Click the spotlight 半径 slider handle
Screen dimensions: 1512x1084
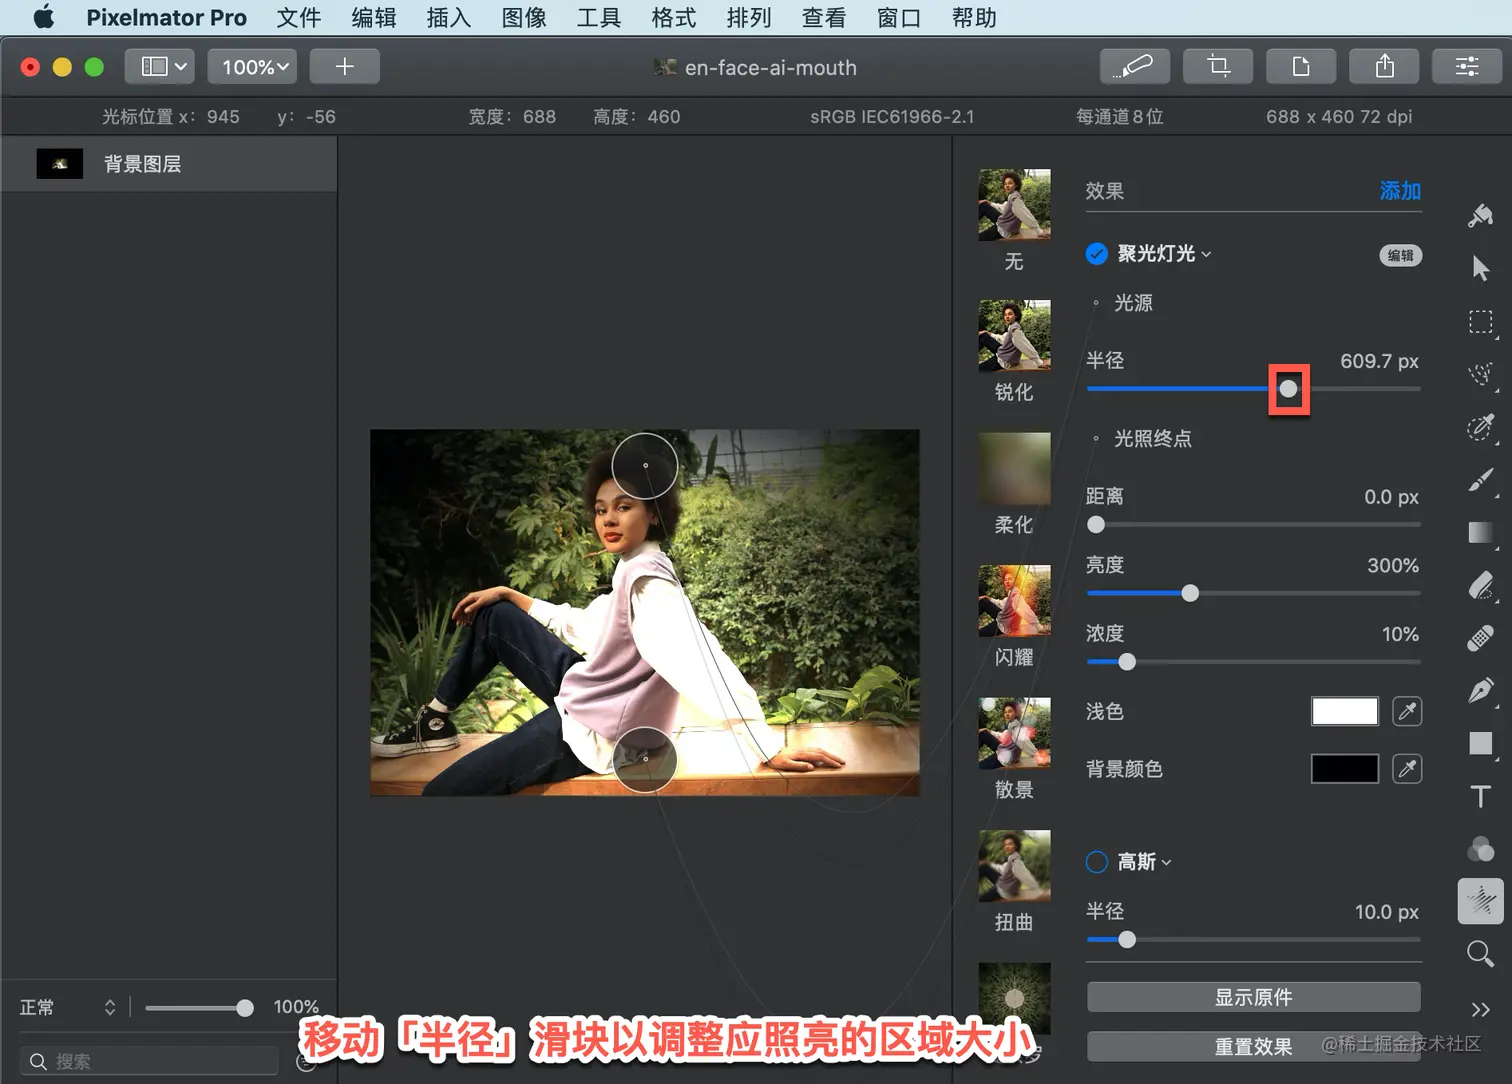1289,389
